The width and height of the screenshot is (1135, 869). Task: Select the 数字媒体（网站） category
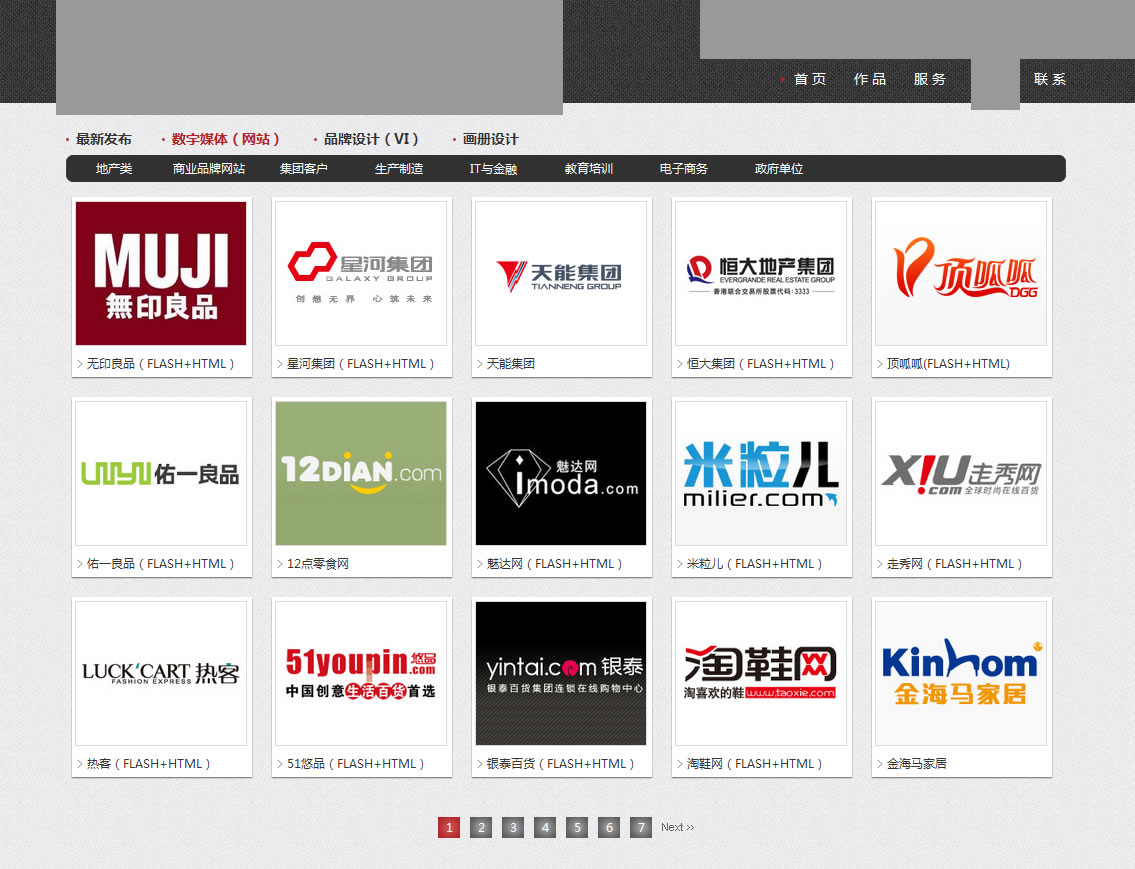pos(226,139)
